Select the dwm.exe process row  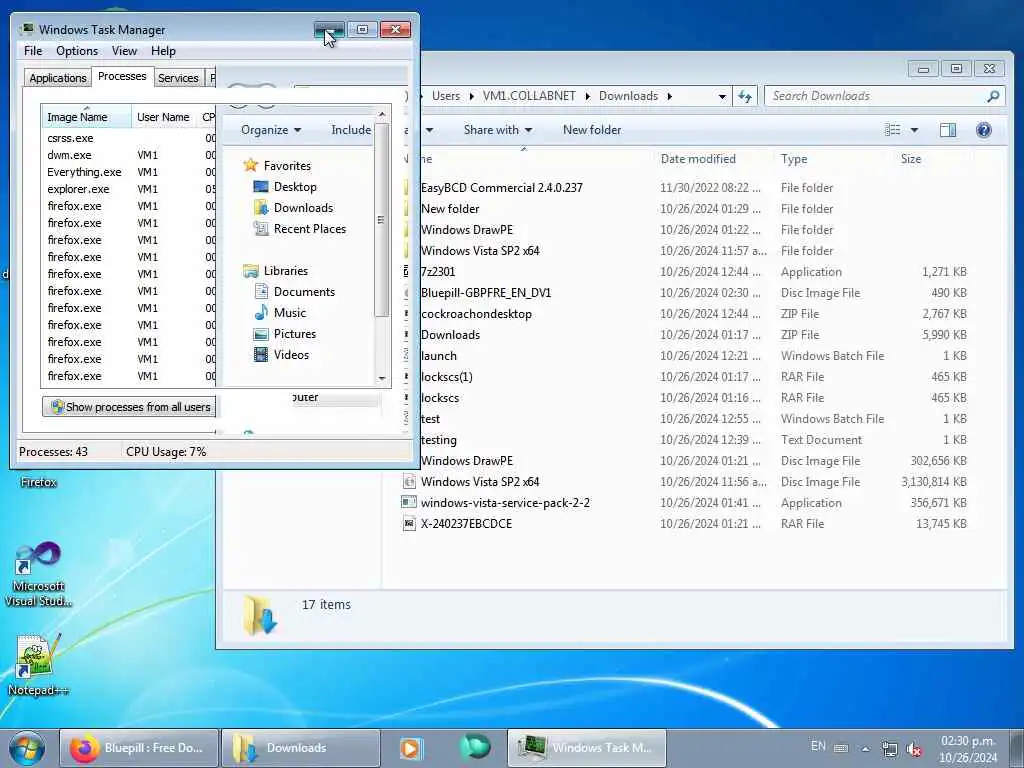click(128, 155)
